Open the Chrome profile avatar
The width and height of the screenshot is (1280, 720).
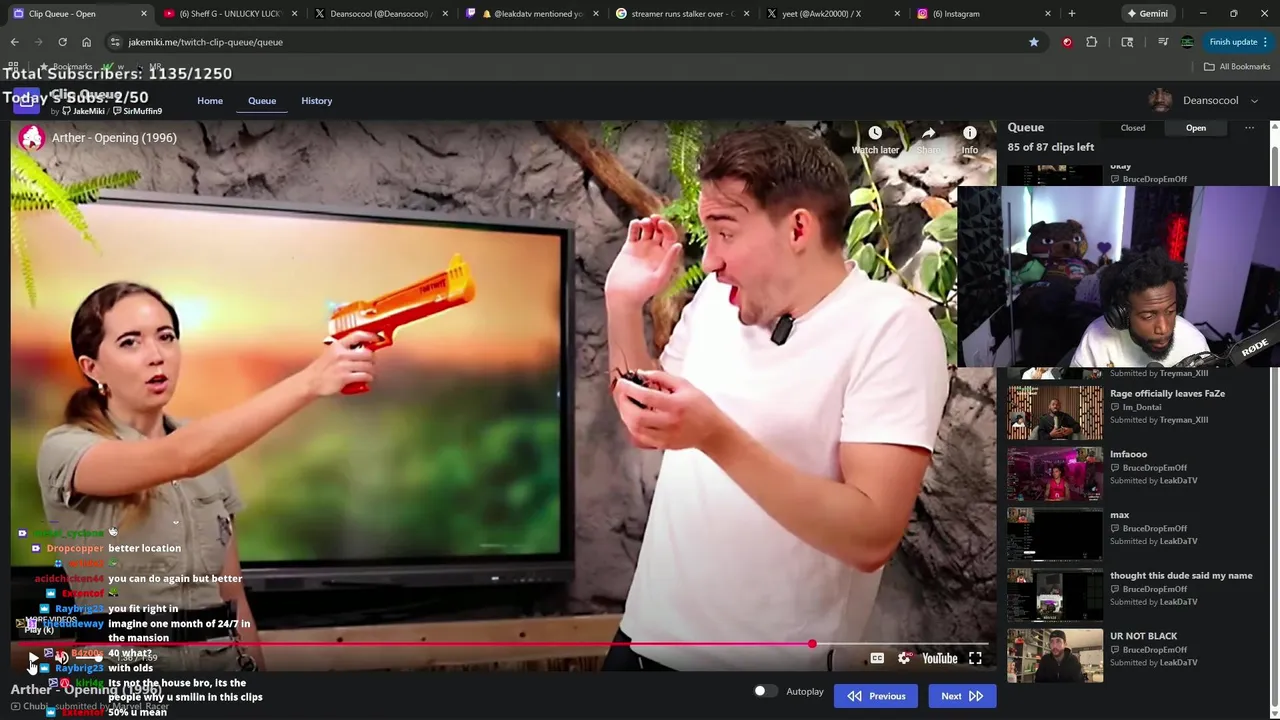[x=1187, y=42]
